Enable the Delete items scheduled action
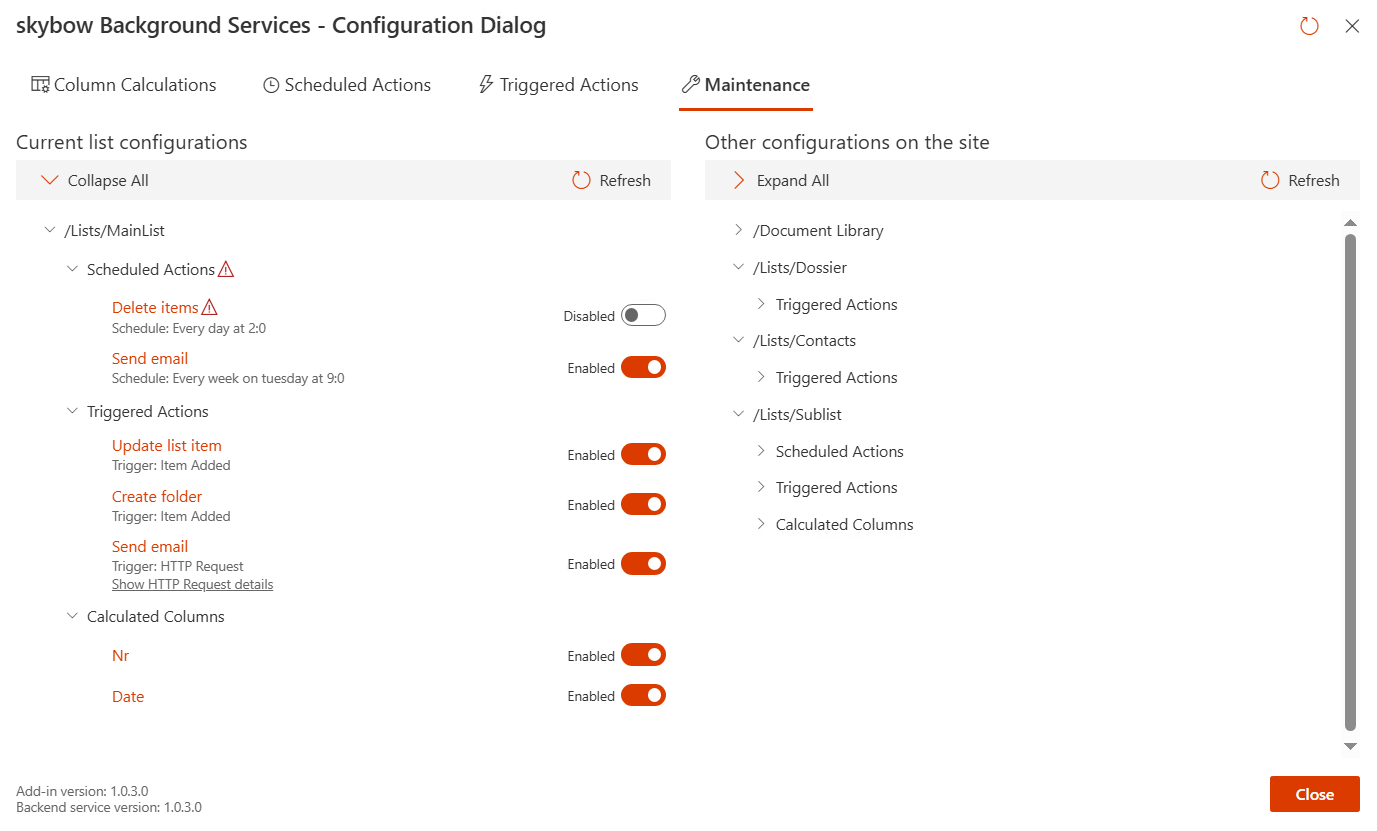This screenshot has height=831, width=1377. [x=643, y=316]
